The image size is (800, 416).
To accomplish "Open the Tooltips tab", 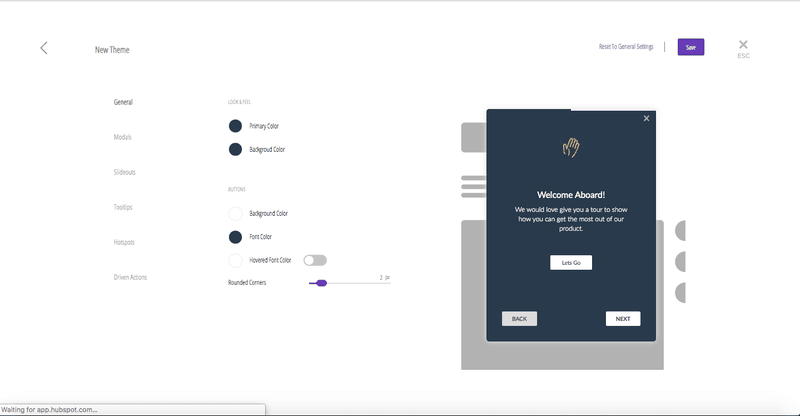I will (123, 207).
